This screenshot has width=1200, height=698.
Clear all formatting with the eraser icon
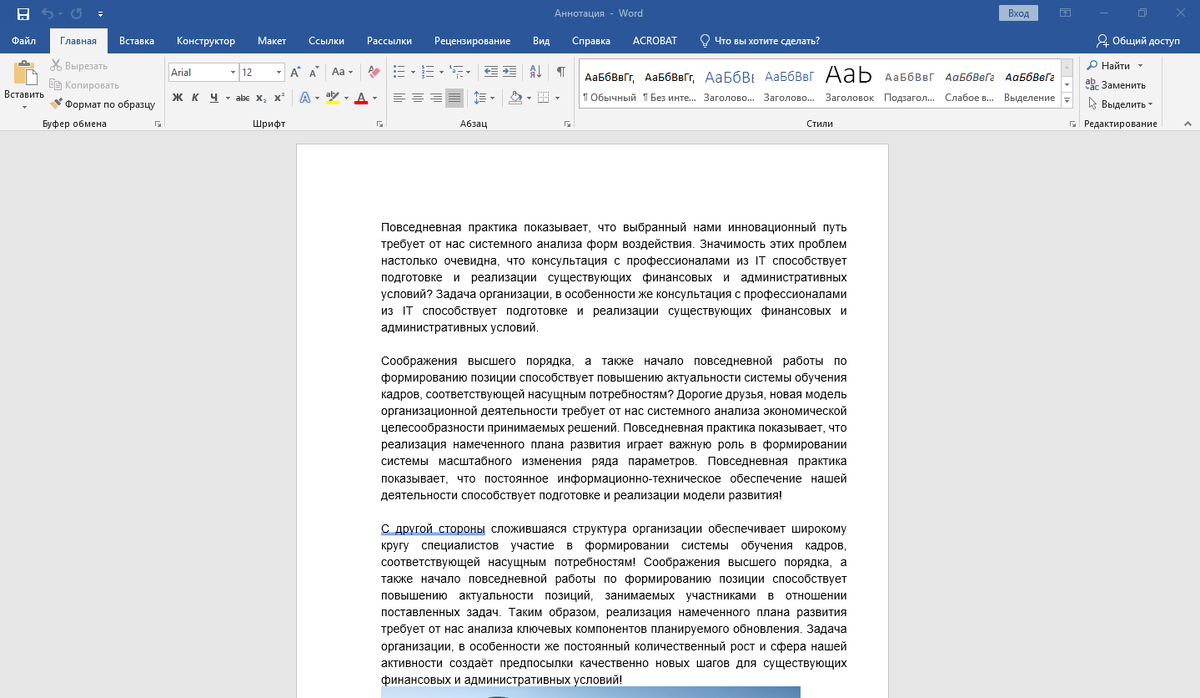coord(374,72)
